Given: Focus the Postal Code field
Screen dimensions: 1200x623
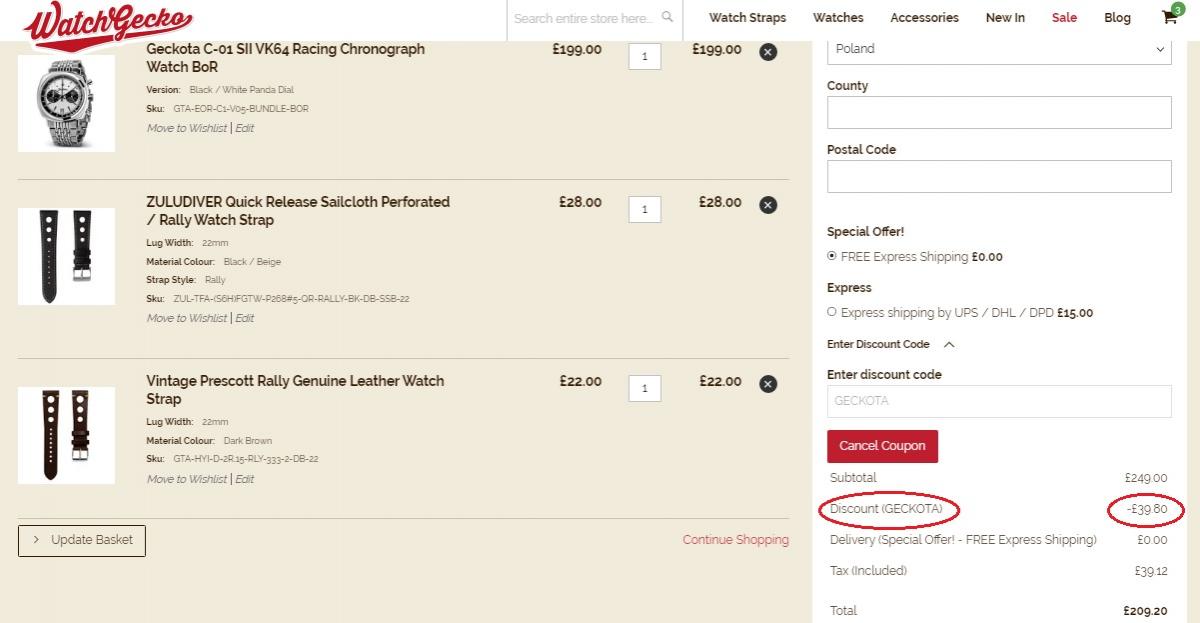Looking at the screenshot, I should (x=999, y=176).
